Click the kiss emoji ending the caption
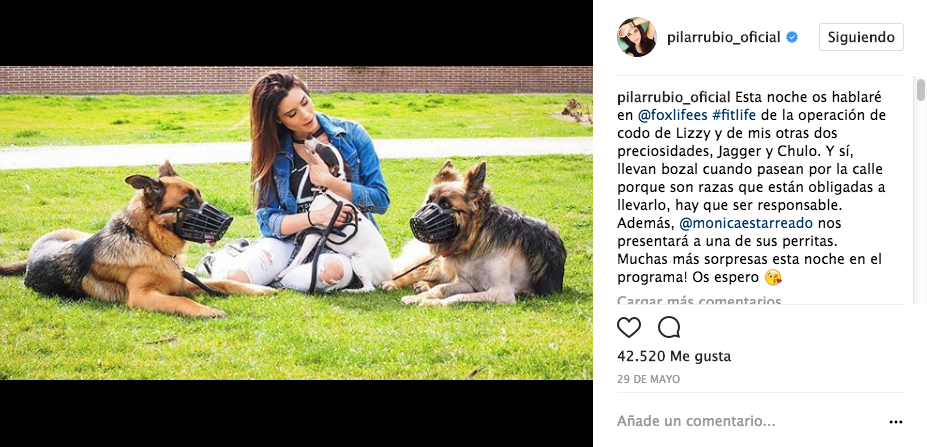 773,277
